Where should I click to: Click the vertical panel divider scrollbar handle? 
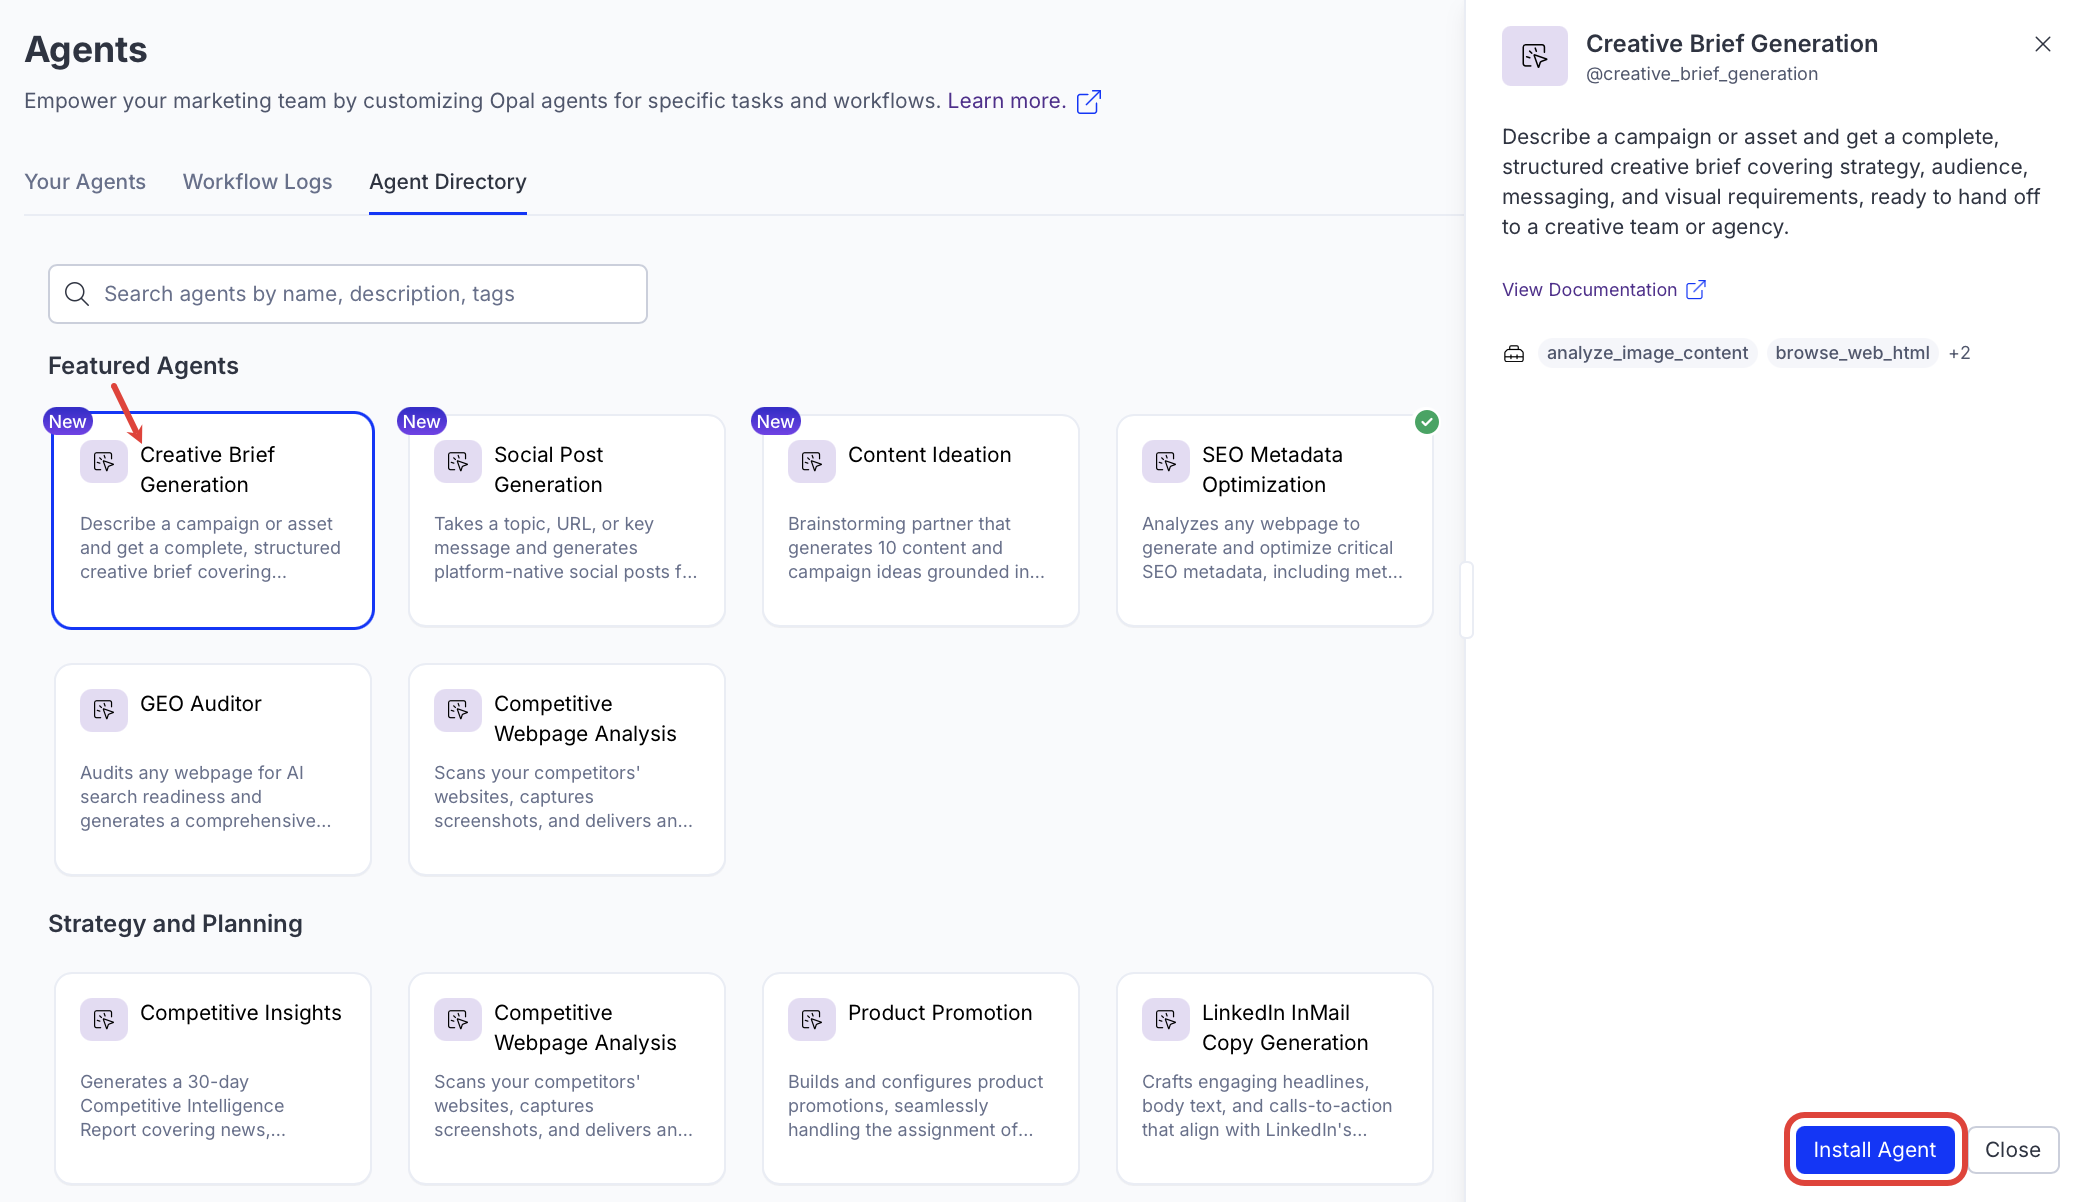(1466, 600)
